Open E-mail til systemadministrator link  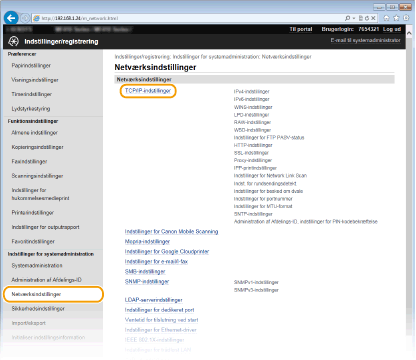(365, 40)
